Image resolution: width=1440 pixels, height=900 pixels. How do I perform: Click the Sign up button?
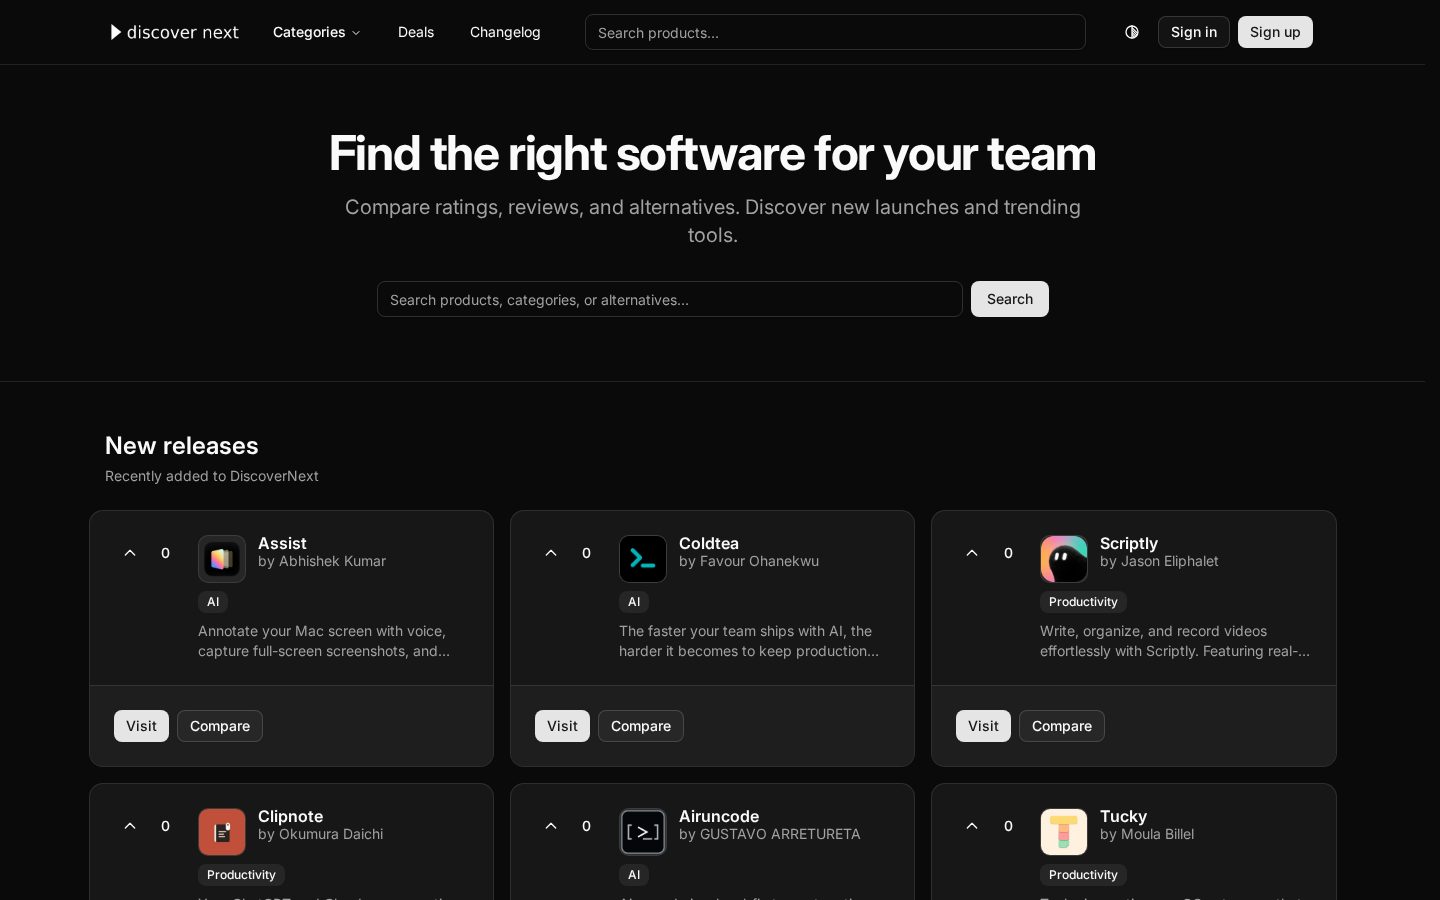(1275, 32)
